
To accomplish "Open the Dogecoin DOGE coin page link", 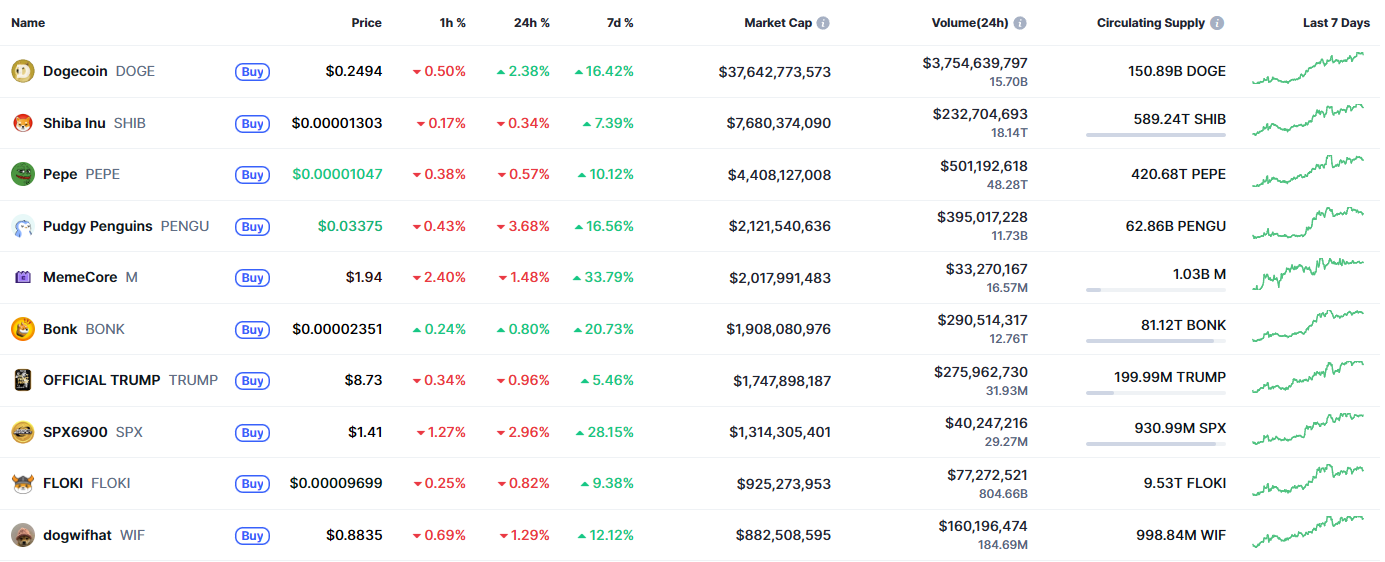I will [x=99, y=71].
